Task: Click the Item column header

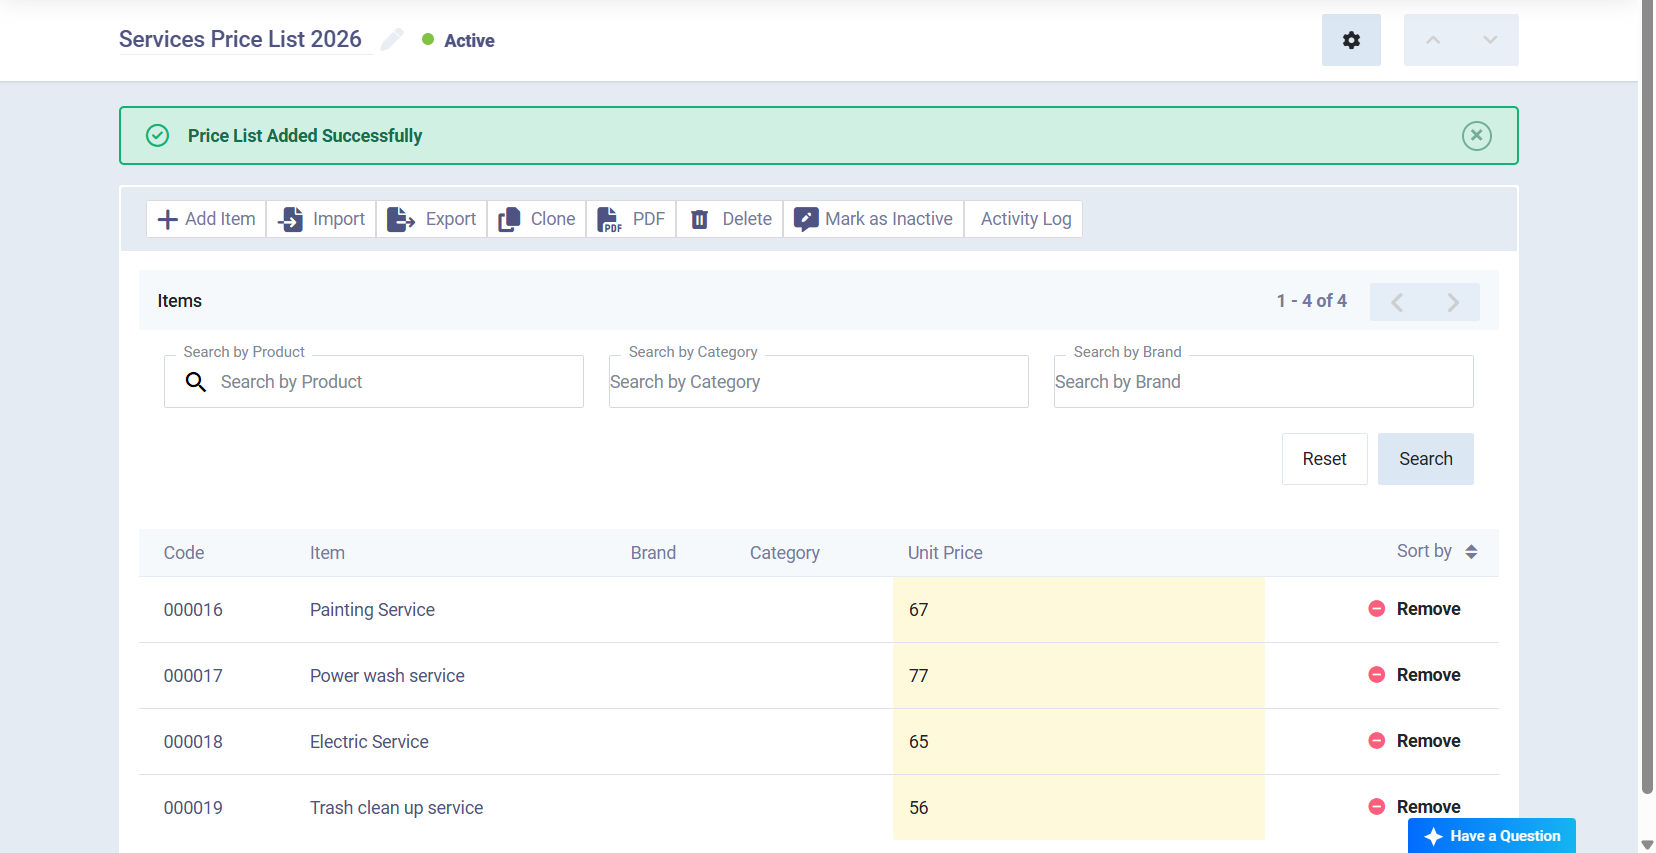Action: (327, 553)
